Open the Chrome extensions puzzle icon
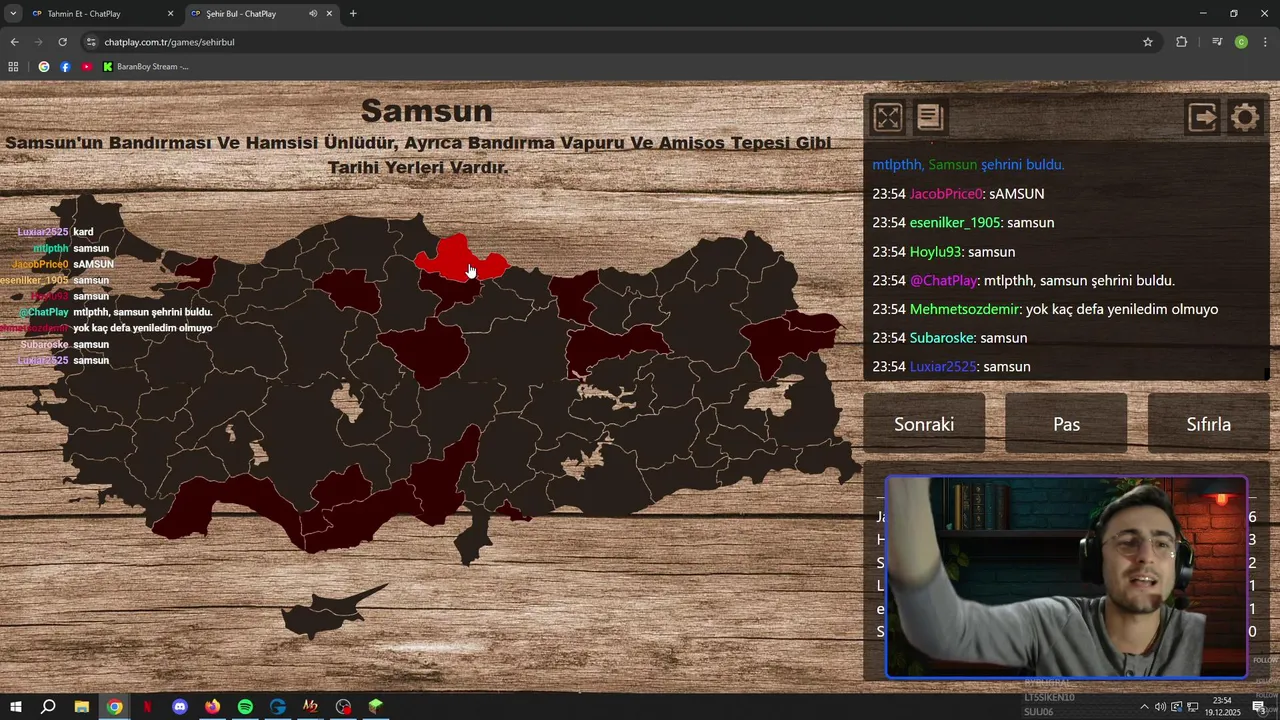Screen dimensions: 1280x720 coord(1182,42)
